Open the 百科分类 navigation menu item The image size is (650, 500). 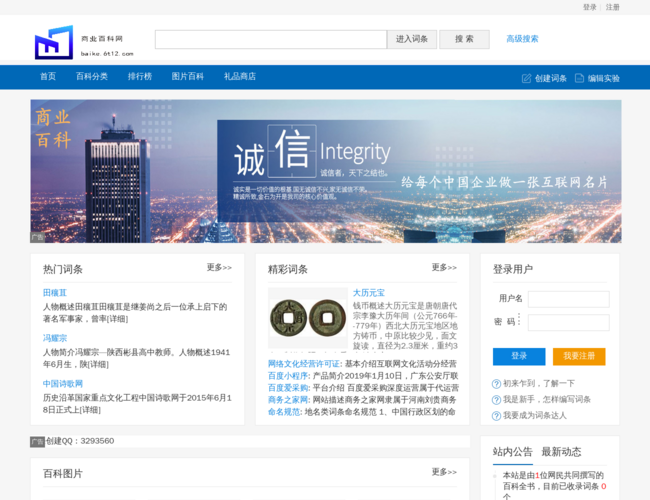click(92, 77)
